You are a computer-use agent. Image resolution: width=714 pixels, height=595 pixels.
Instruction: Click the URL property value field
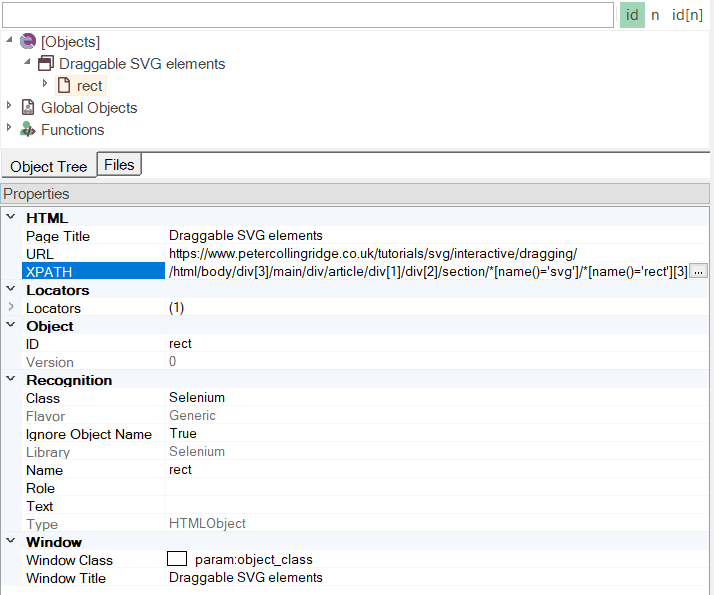pos(373,254)
